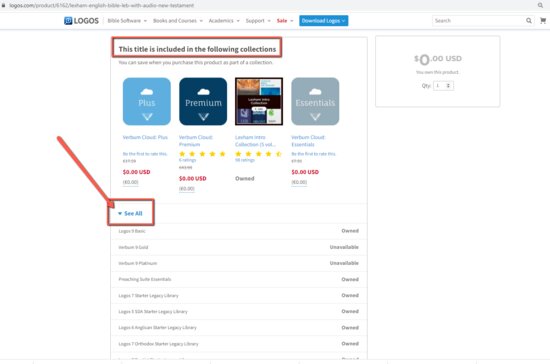550x364 pixels.
Task: Open the shopping cart icon
Action: [x=543, y=21]
